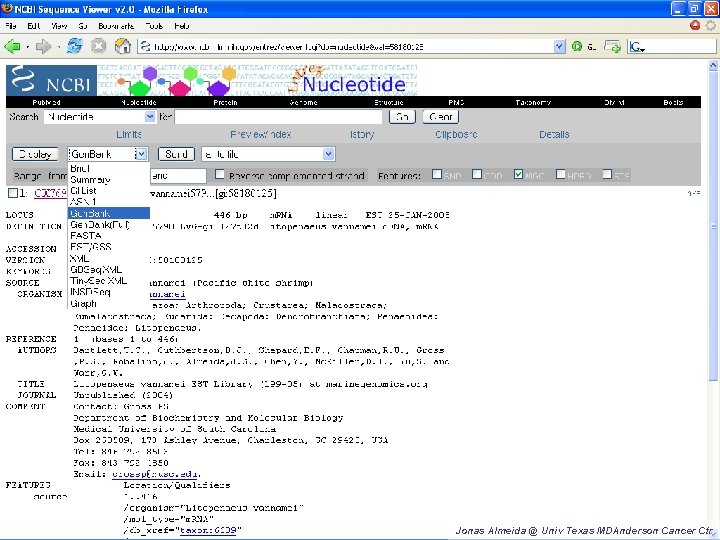Choose INSDSeq display format

pos(108,292)
